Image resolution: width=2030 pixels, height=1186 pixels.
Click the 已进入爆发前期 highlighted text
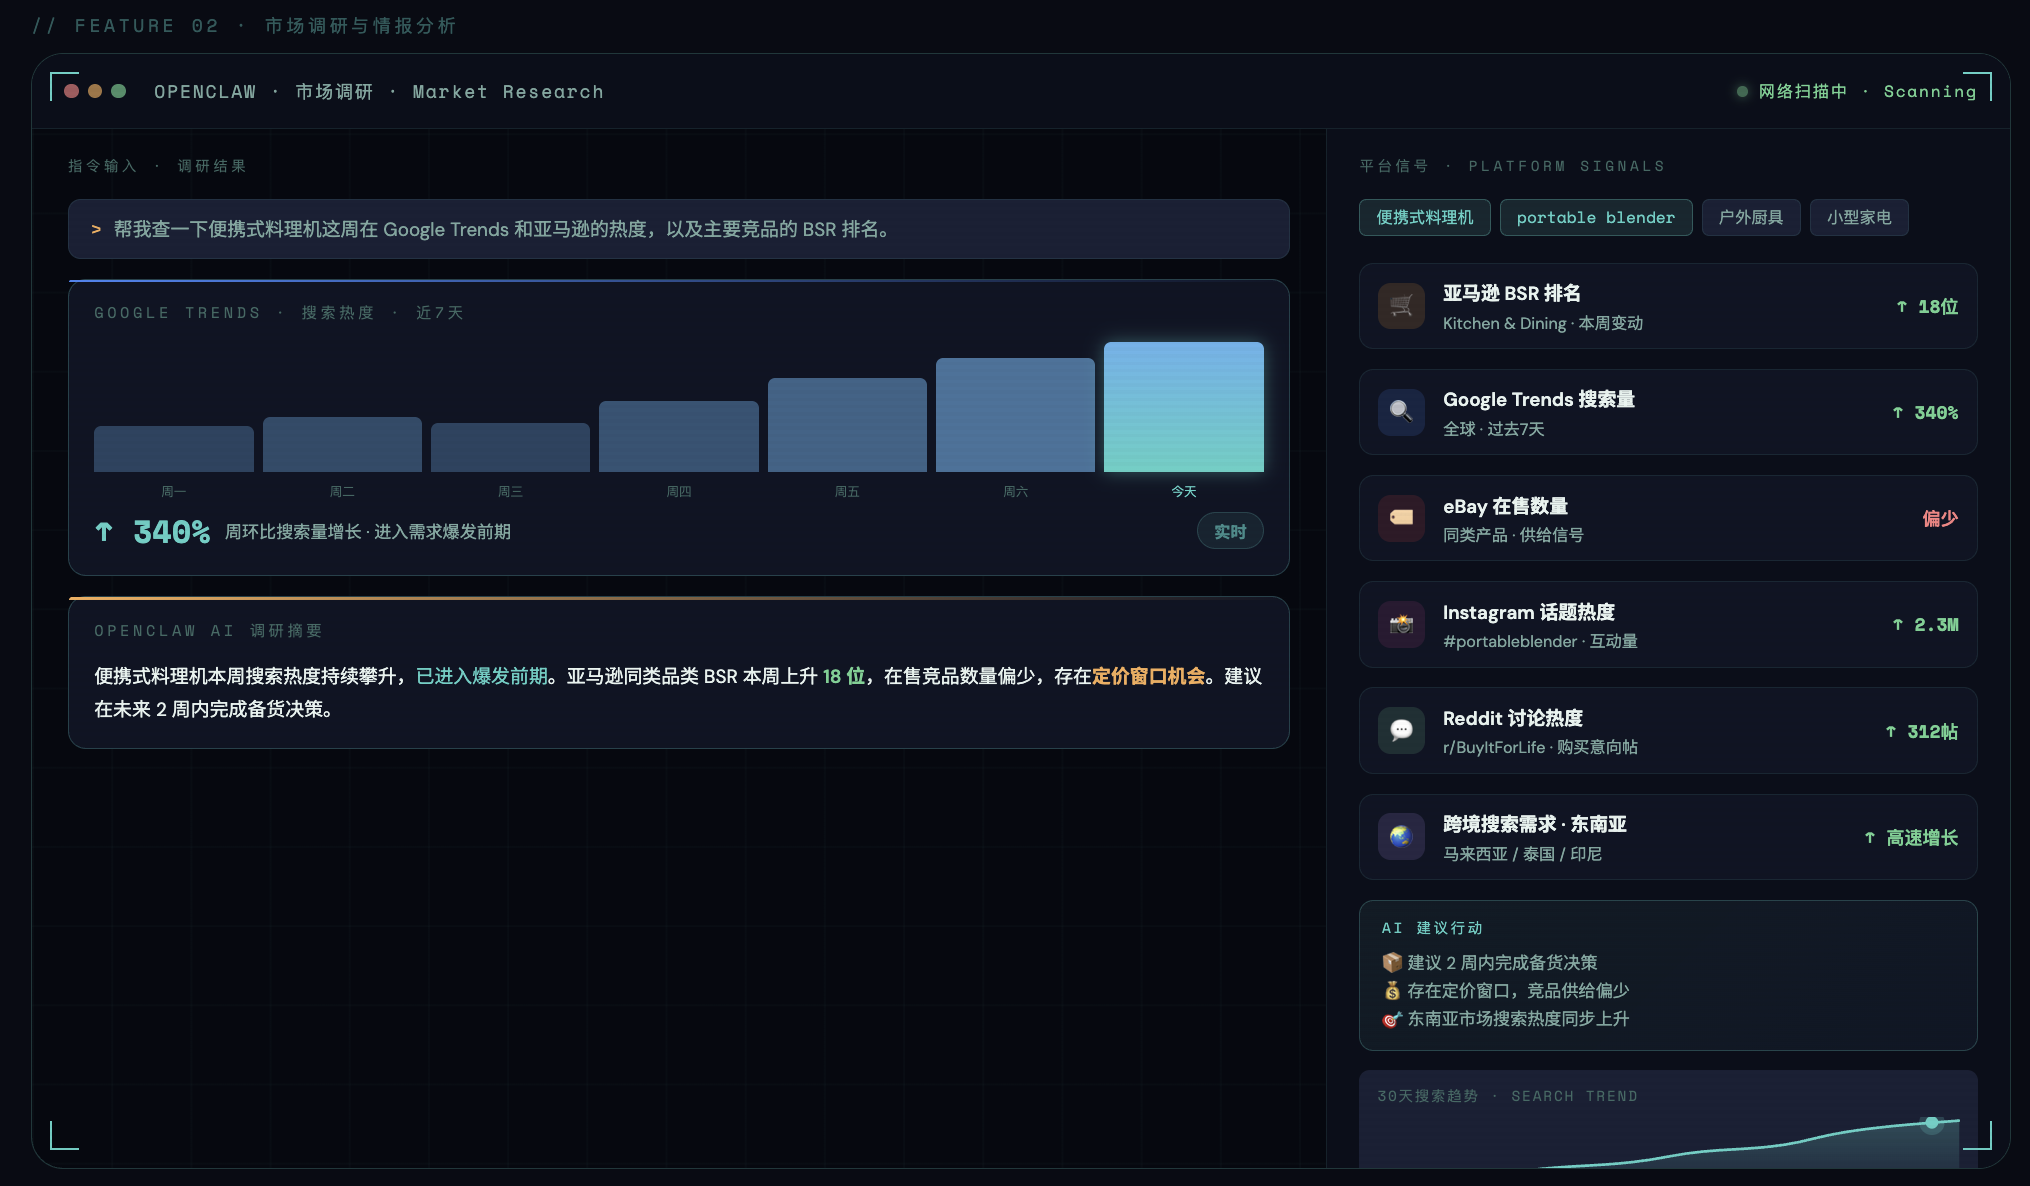pos(481,677)
